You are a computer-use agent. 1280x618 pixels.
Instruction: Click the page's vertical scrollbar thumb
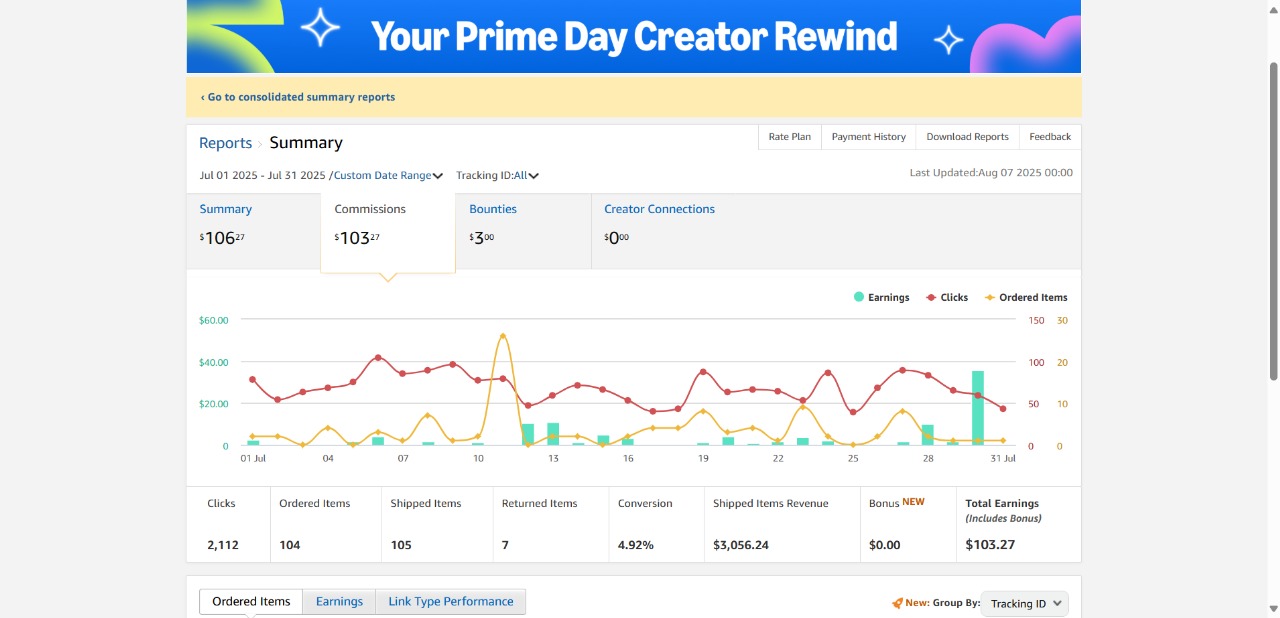1273,220
